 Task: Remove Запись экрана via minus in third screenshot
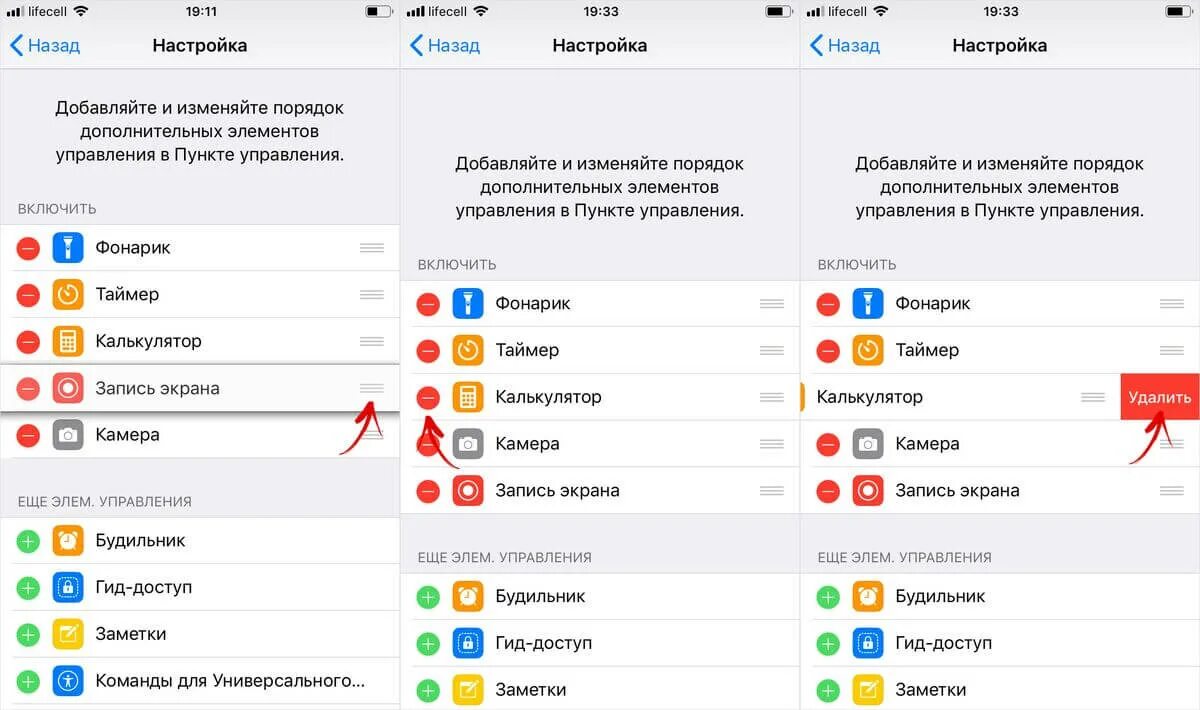click(828, 491)
